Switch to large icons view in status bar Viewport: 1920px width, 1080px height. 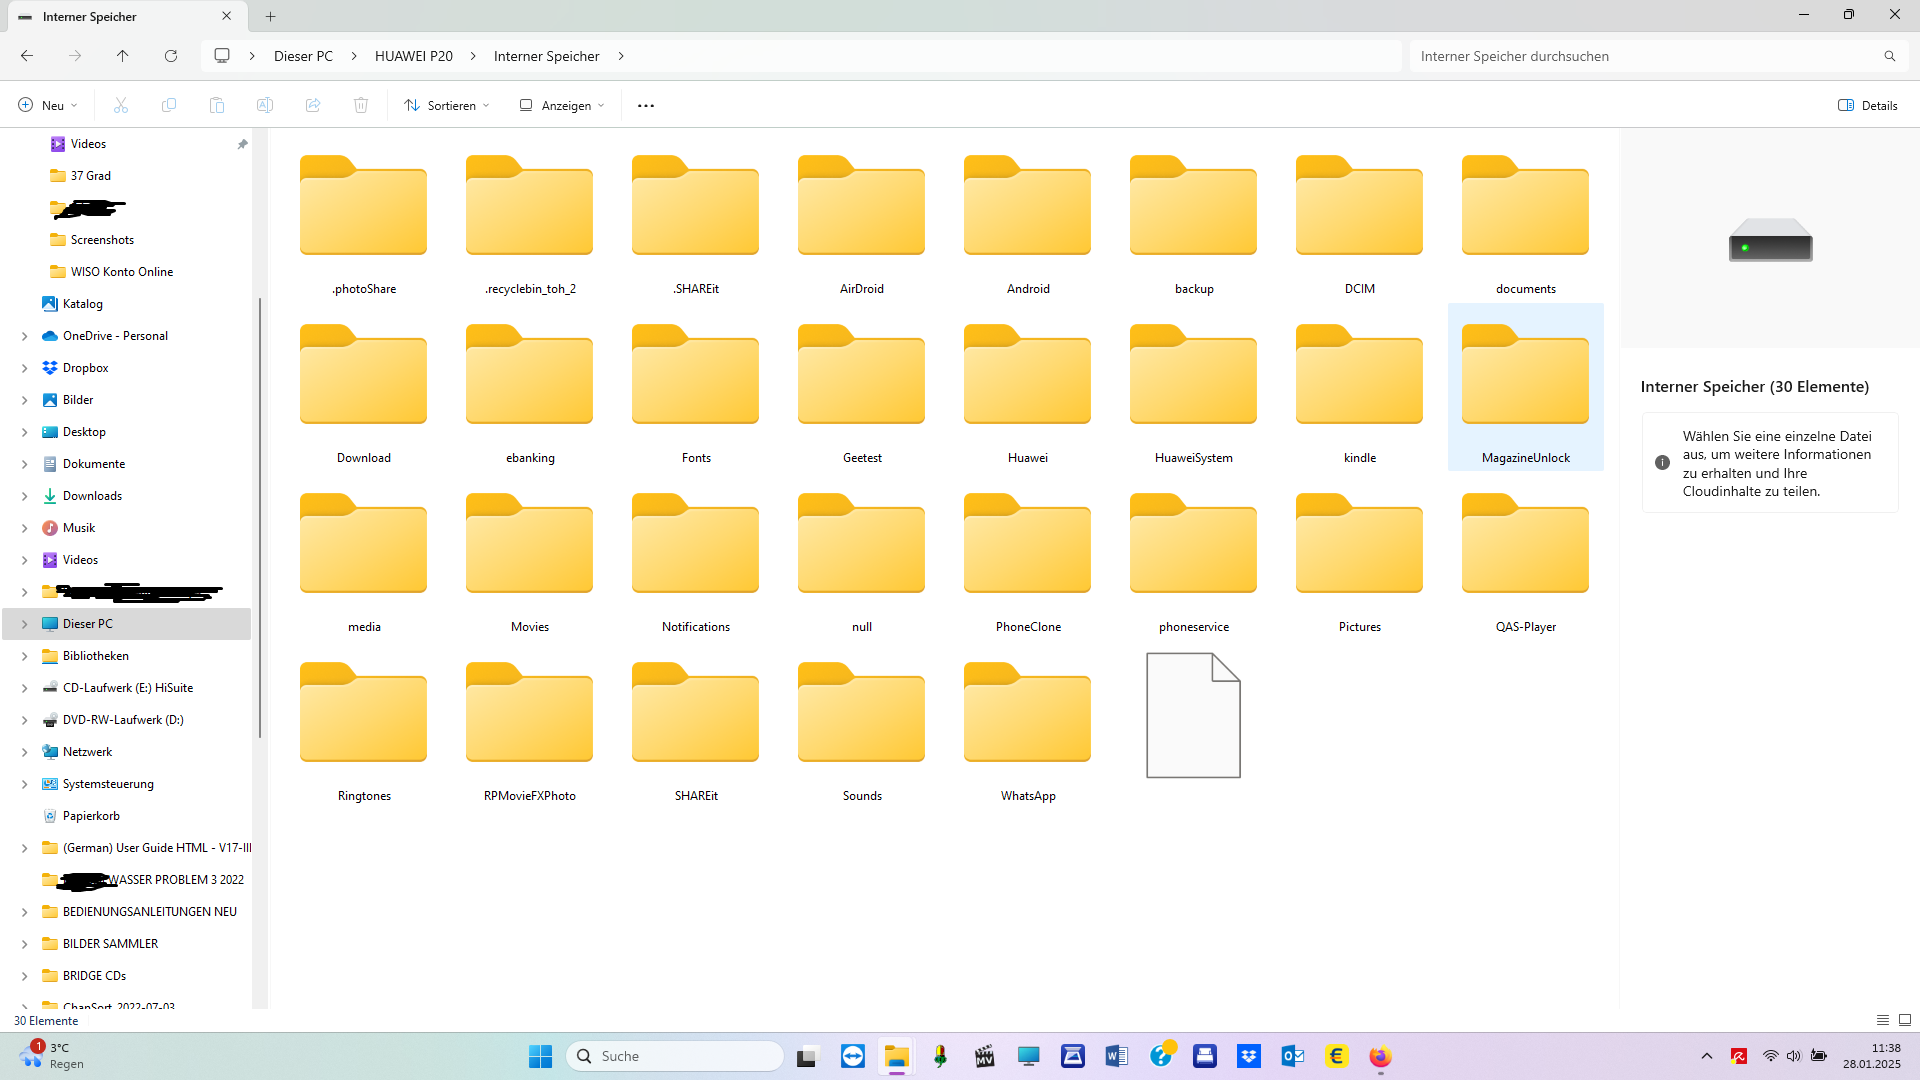[x=1905, y=1020]
